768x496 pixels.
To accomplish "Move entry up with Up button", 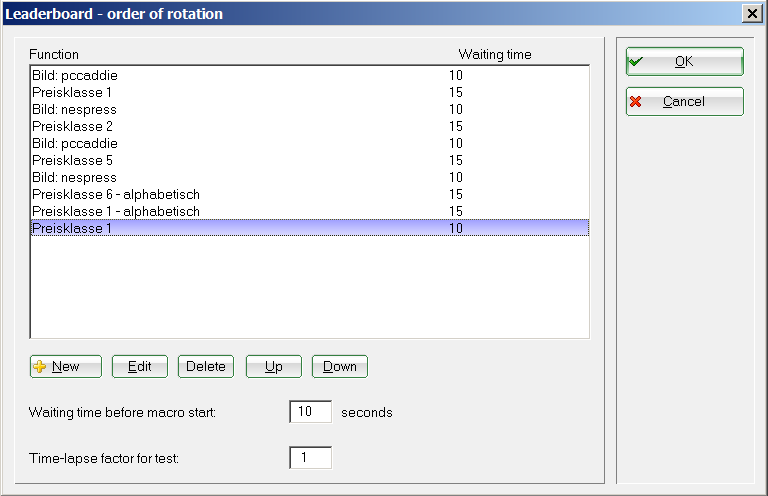I will (x=273, y=367).
